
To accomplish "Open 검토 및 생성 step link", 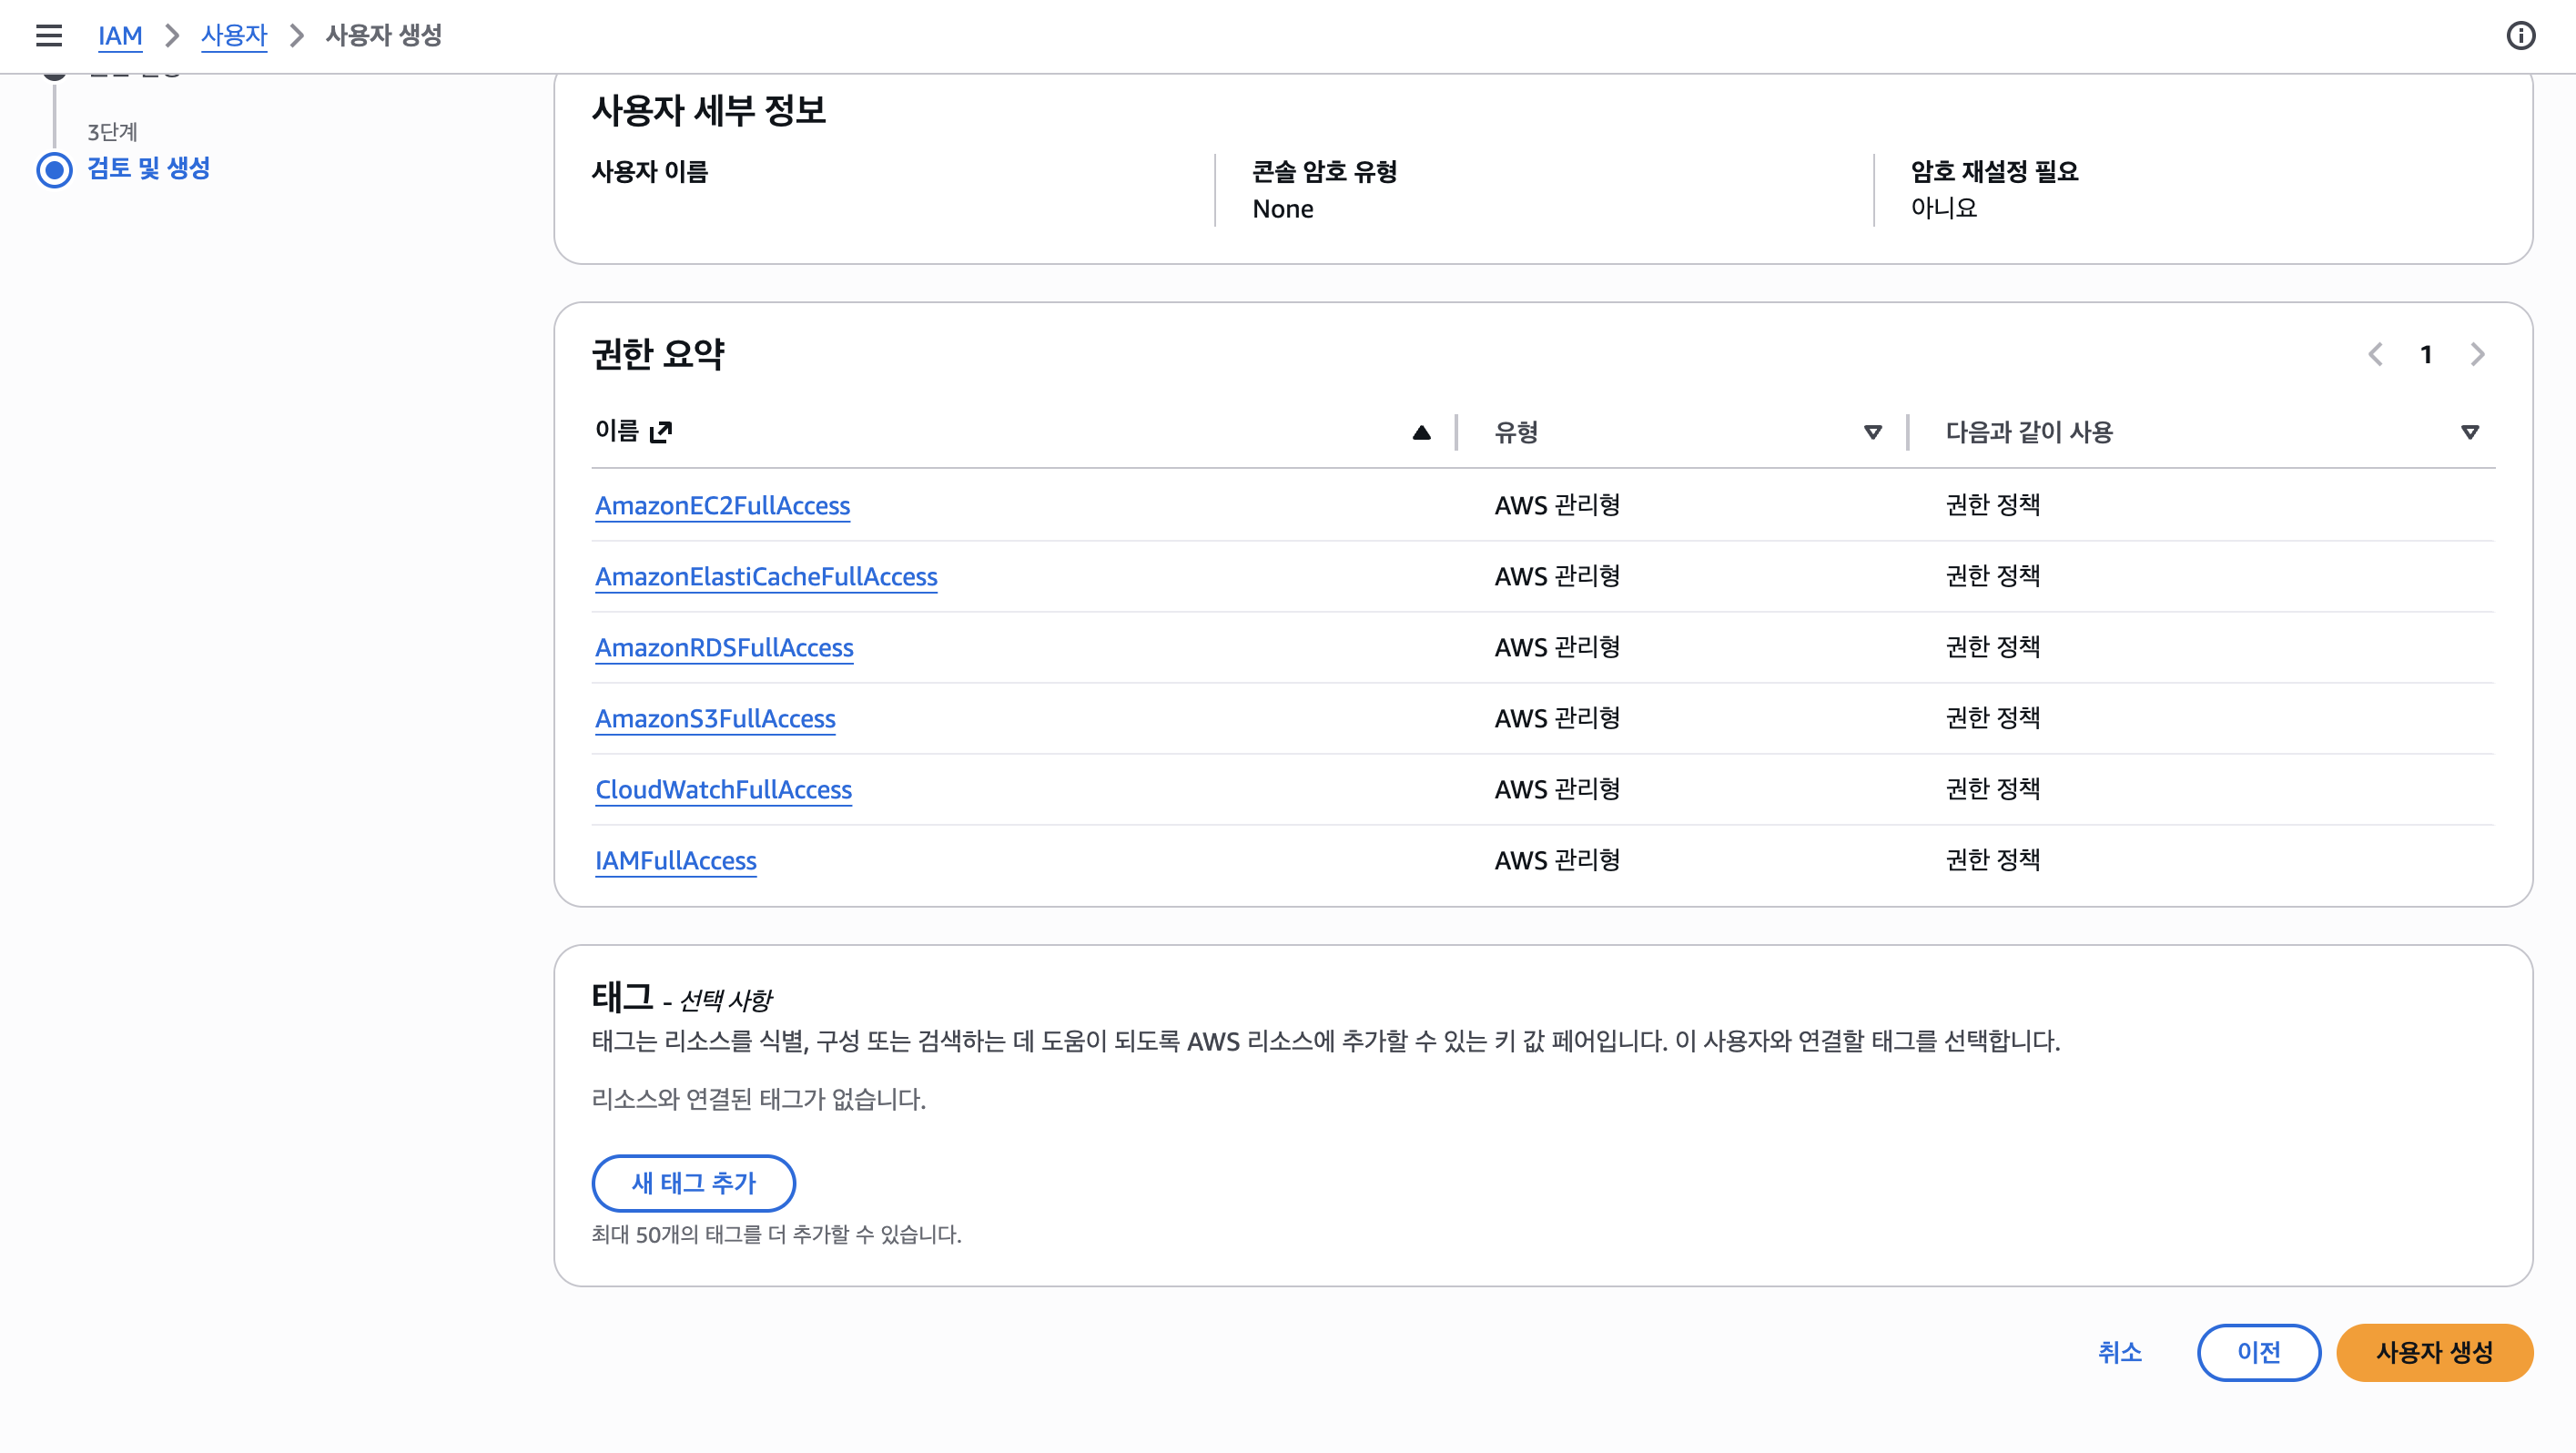I will click(148, 168).
